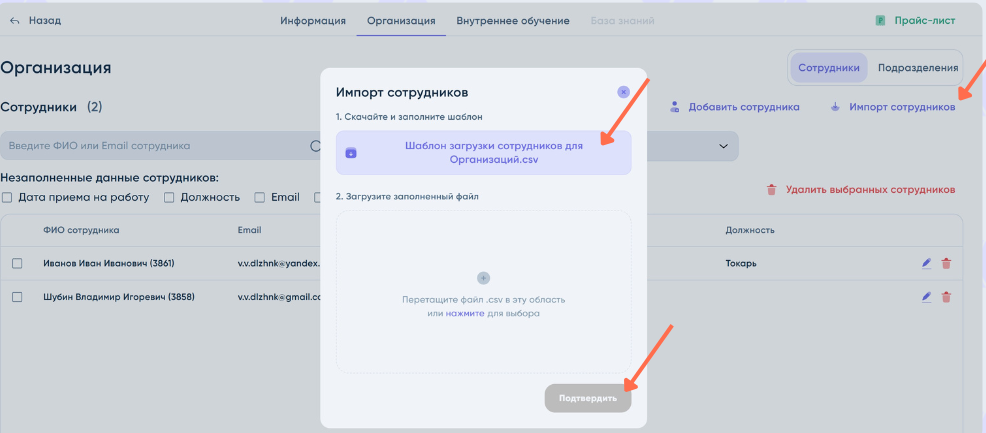
Task: Click the employee name or email search field
Action: pyautogui.click(x=150, y=146)
